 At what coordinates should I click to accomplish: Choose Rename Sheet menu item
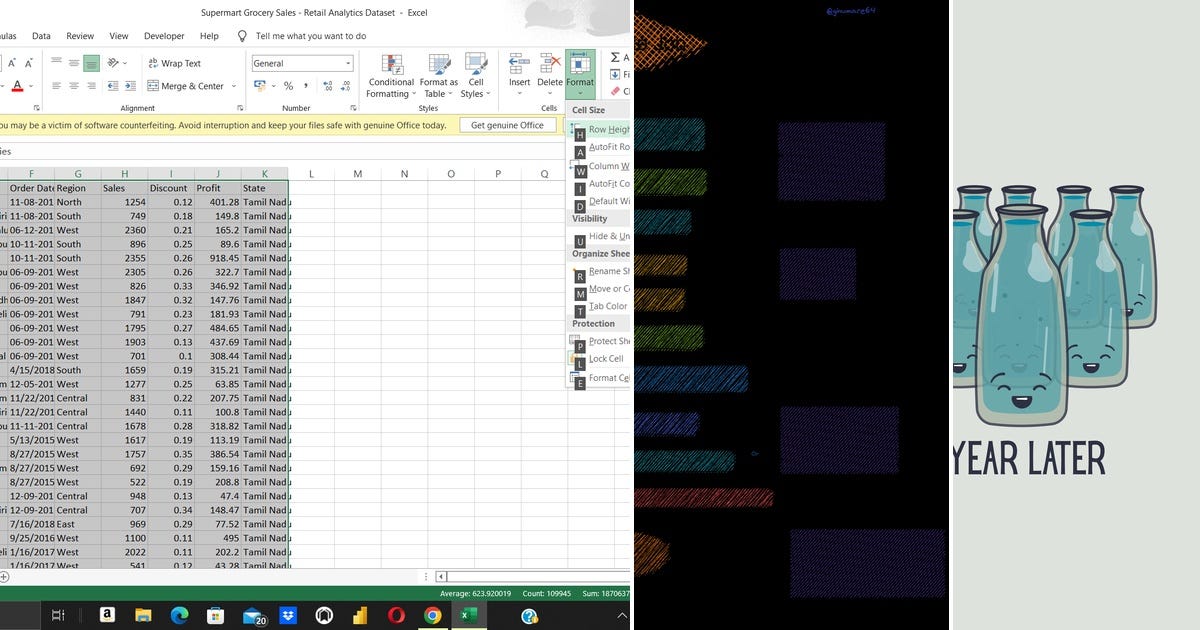599,271
